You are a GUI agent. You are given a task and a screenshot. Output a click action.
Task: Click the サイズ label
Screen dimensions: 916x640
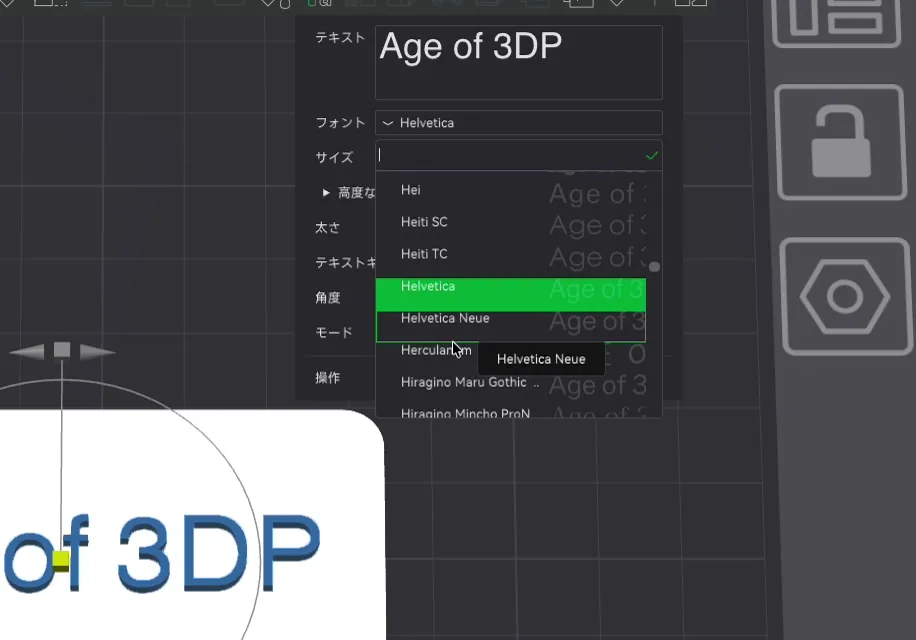pos(334,158)
